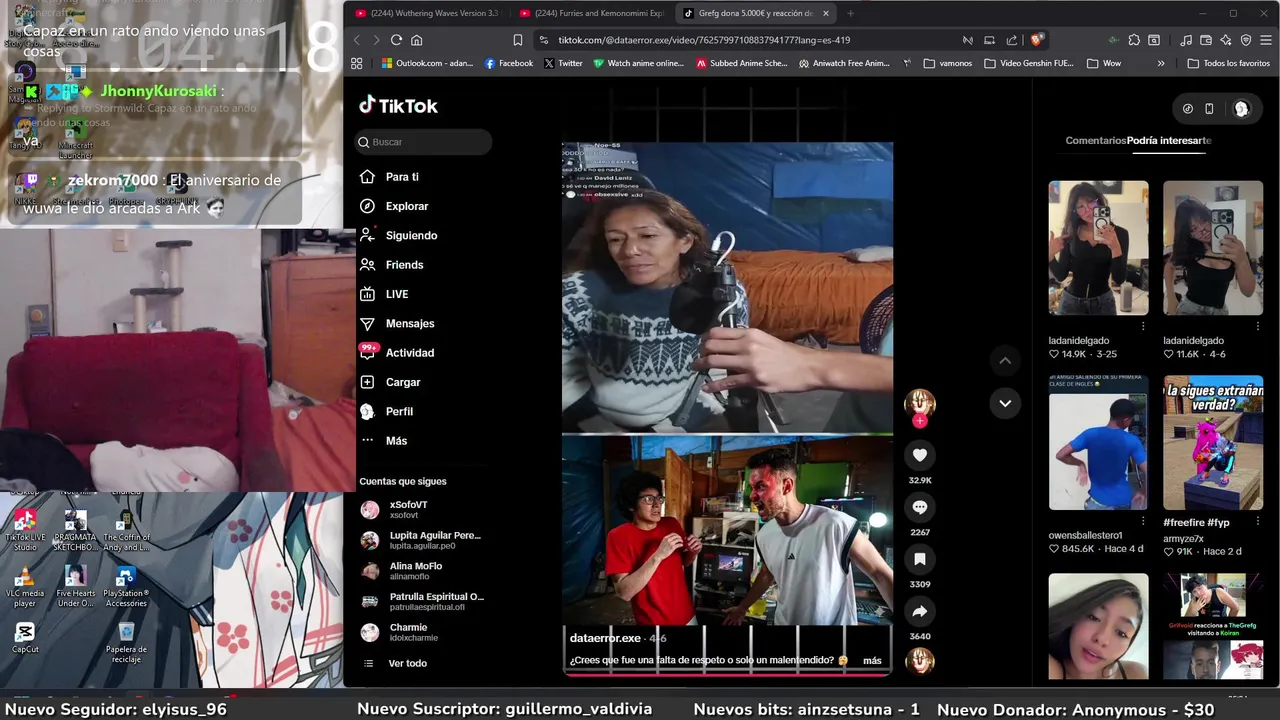Image resolution: width=1280 pixels, height=720 pixels.
Task: Bookmark this page in address bar
Action: pos(517,40)
